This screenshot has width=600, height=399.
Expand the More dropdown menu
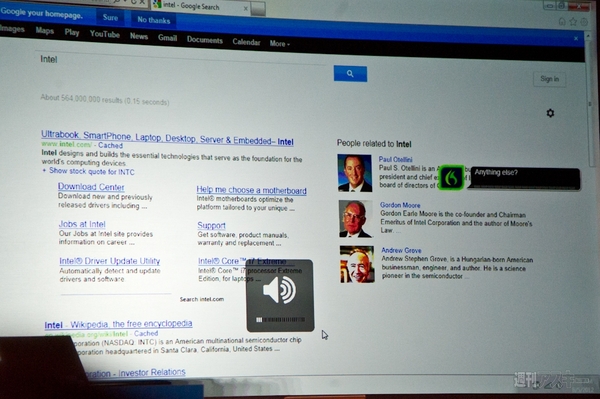pyautogui.click(x=280, y=44)
